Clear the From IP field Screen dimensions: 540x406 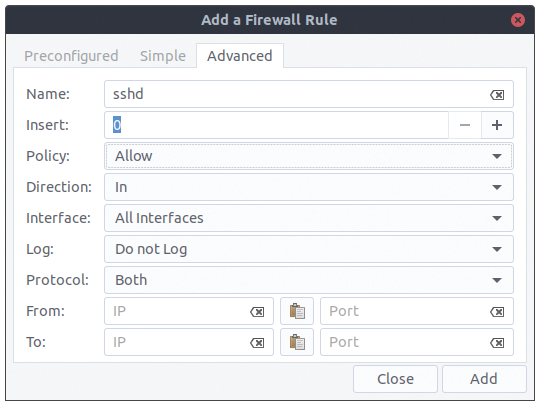[x=257, y=312]
